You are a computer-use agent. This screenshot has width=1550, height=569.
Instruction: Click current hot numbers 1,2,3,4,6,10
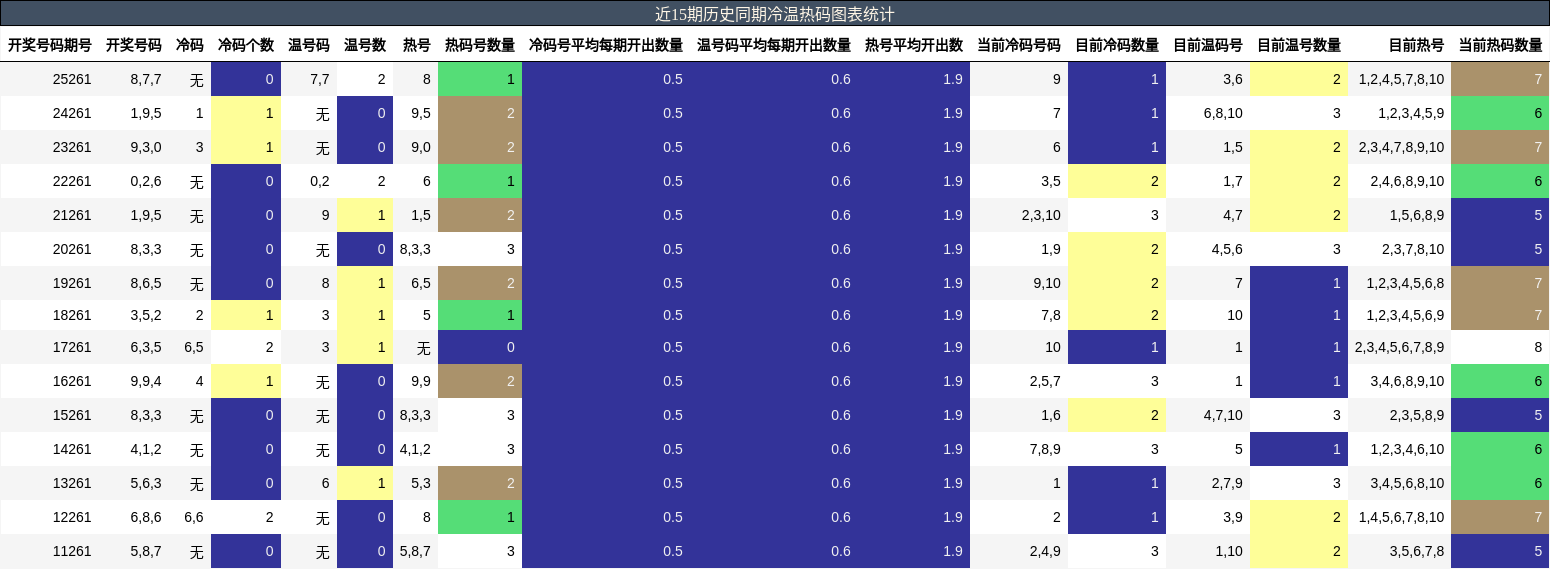1405,449
